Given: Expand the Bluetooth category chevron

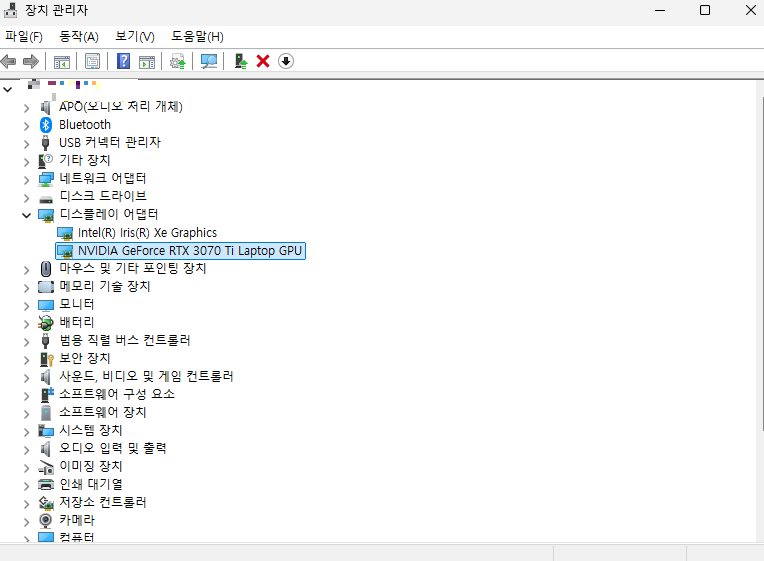Looking at the screenshot, I should [26, 126].
